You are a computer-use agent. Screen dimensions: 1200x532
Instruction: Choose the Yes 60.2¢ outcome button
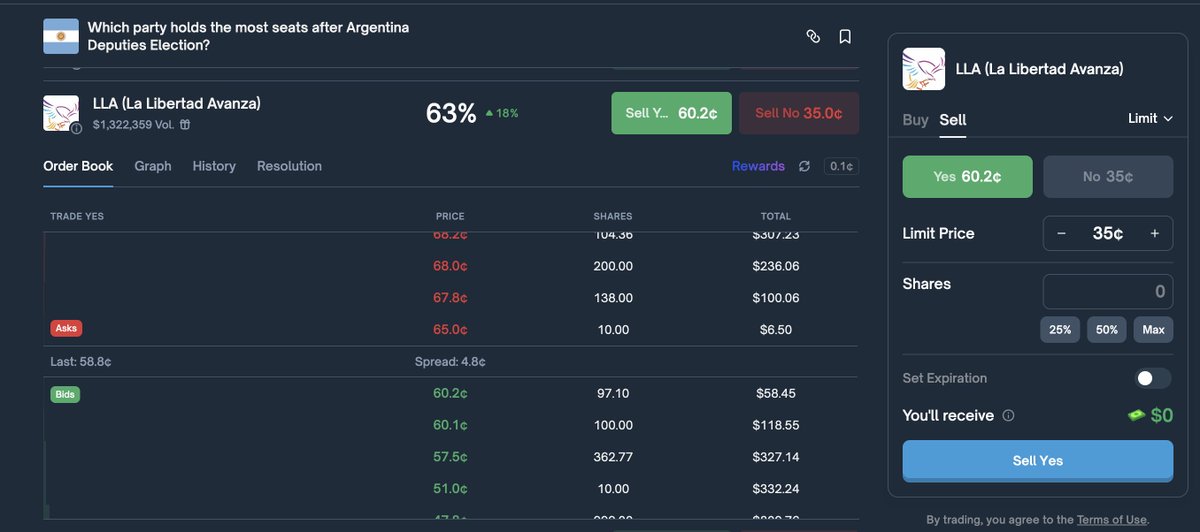pyautogui.click(x=967, y=176)
